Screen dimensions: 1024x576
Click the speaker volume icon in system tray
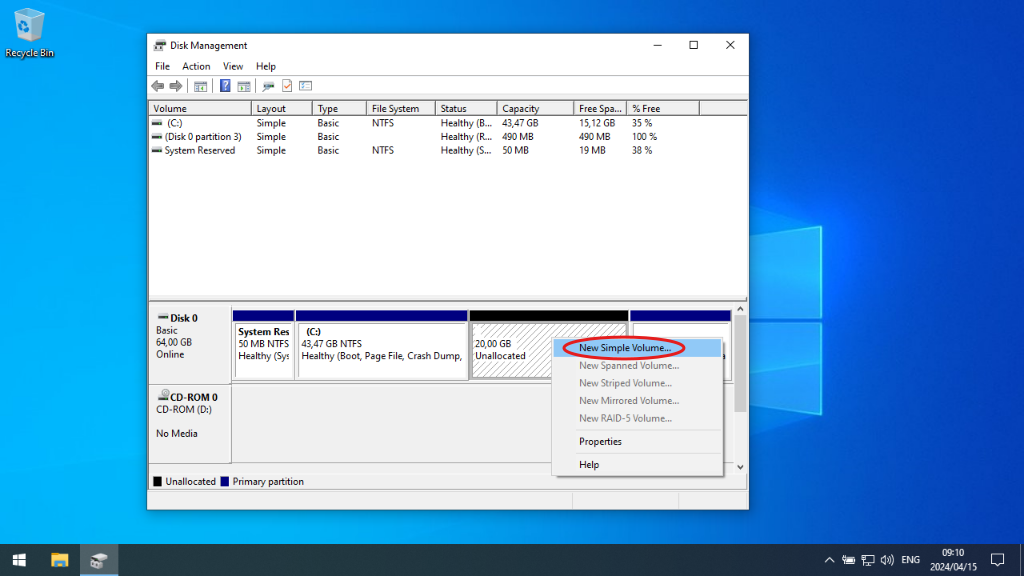click(888, 559)
